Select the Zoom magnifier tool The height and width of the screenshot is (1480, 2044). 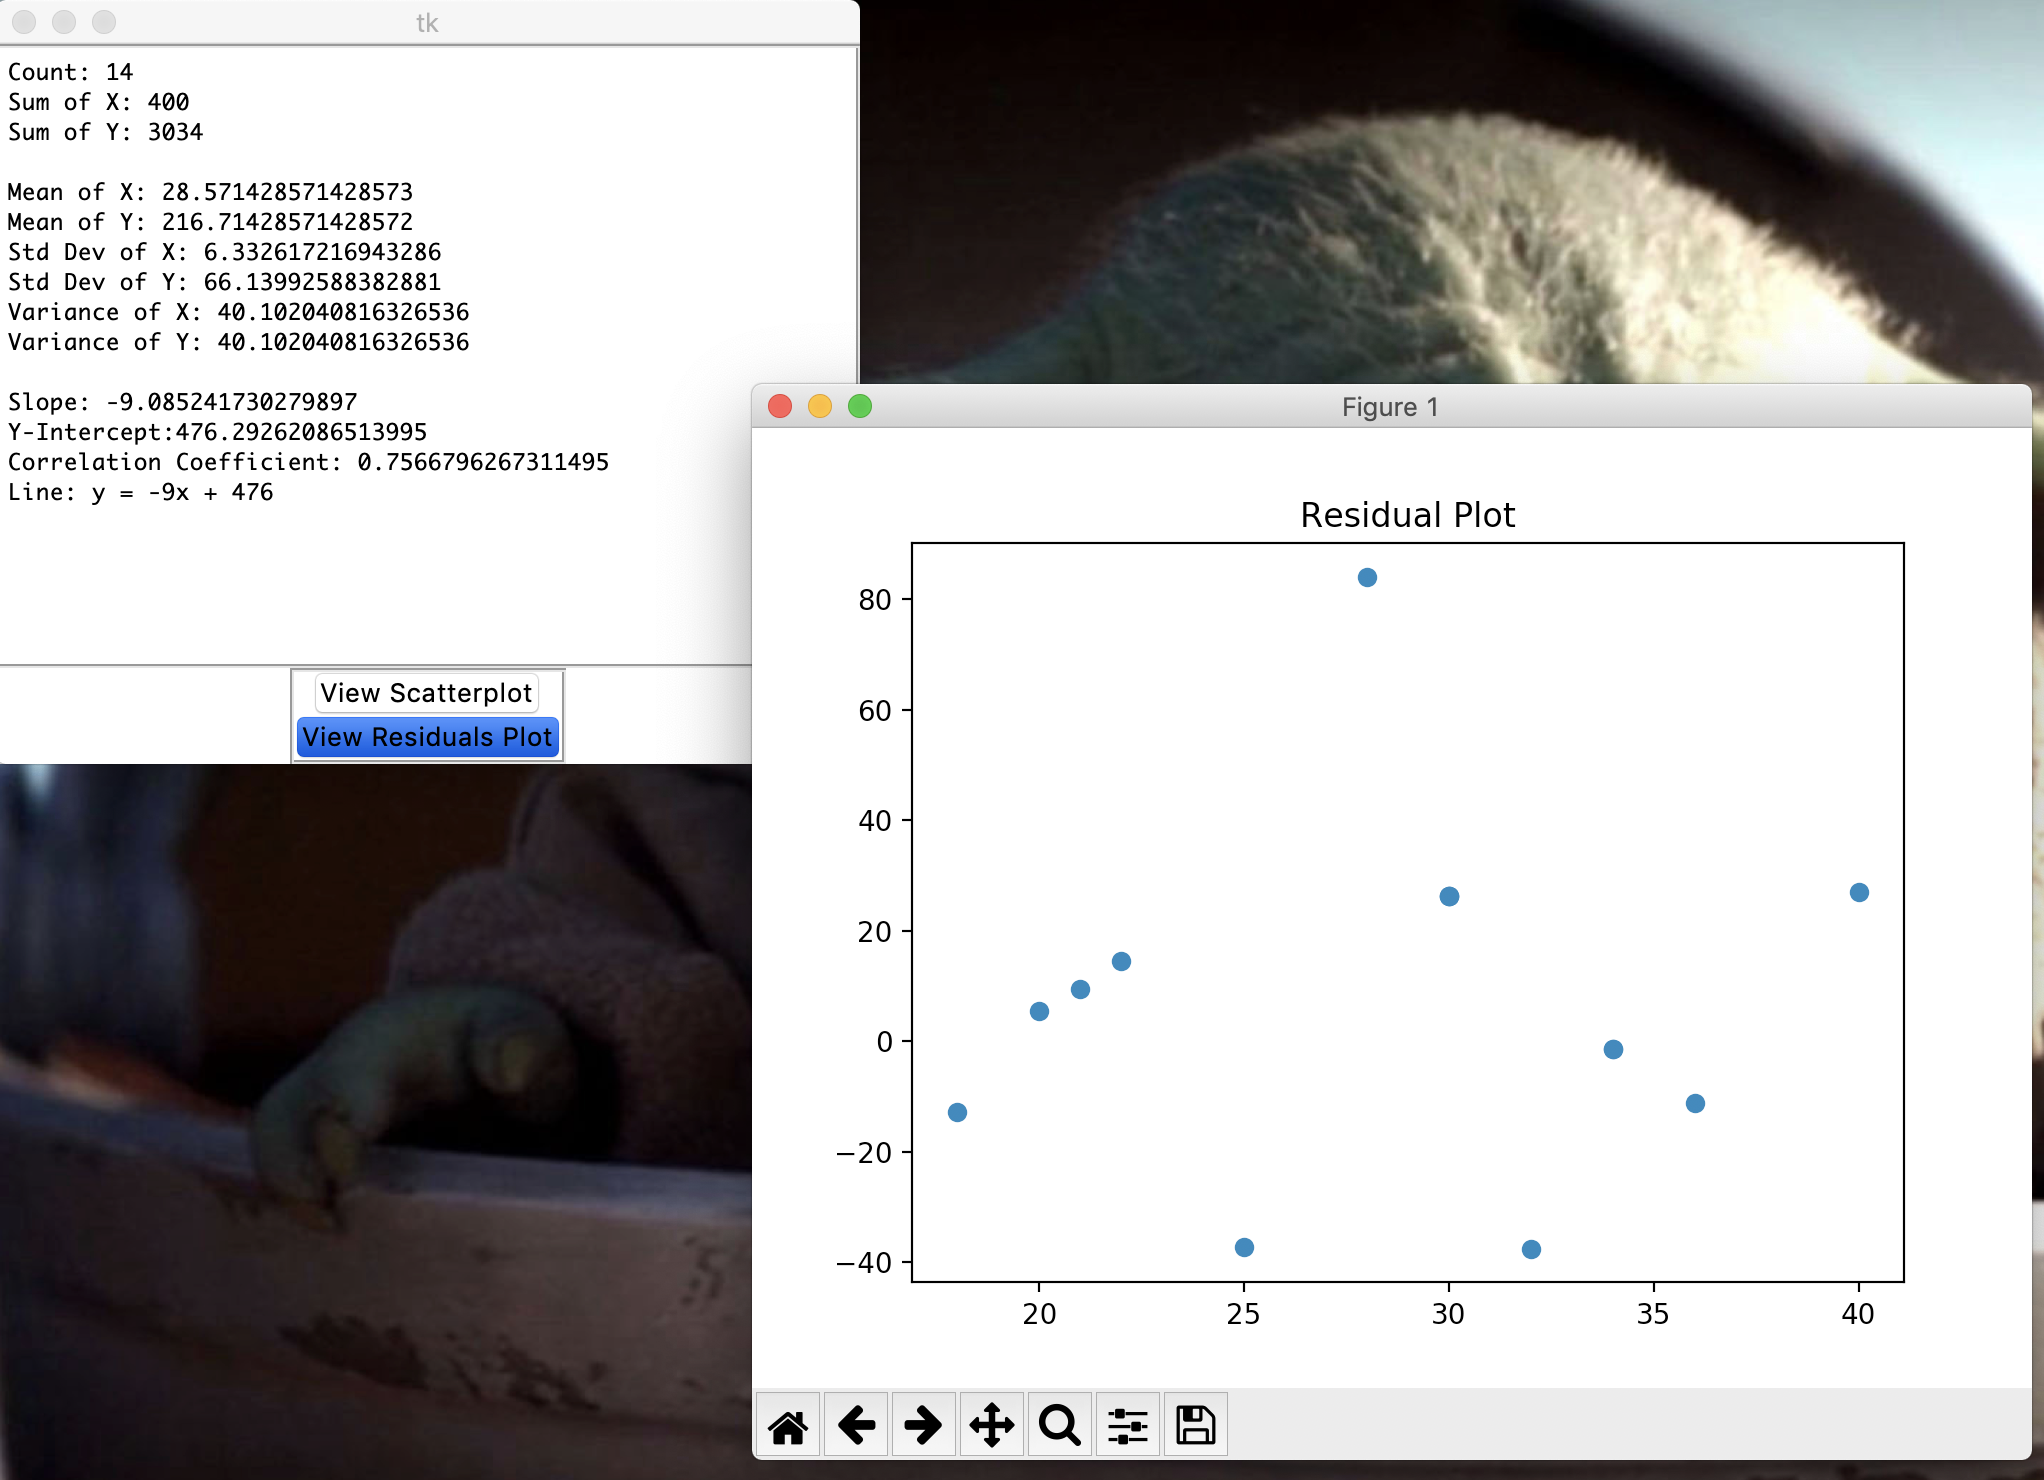pyautogui.click(x=1059, y=1425)
